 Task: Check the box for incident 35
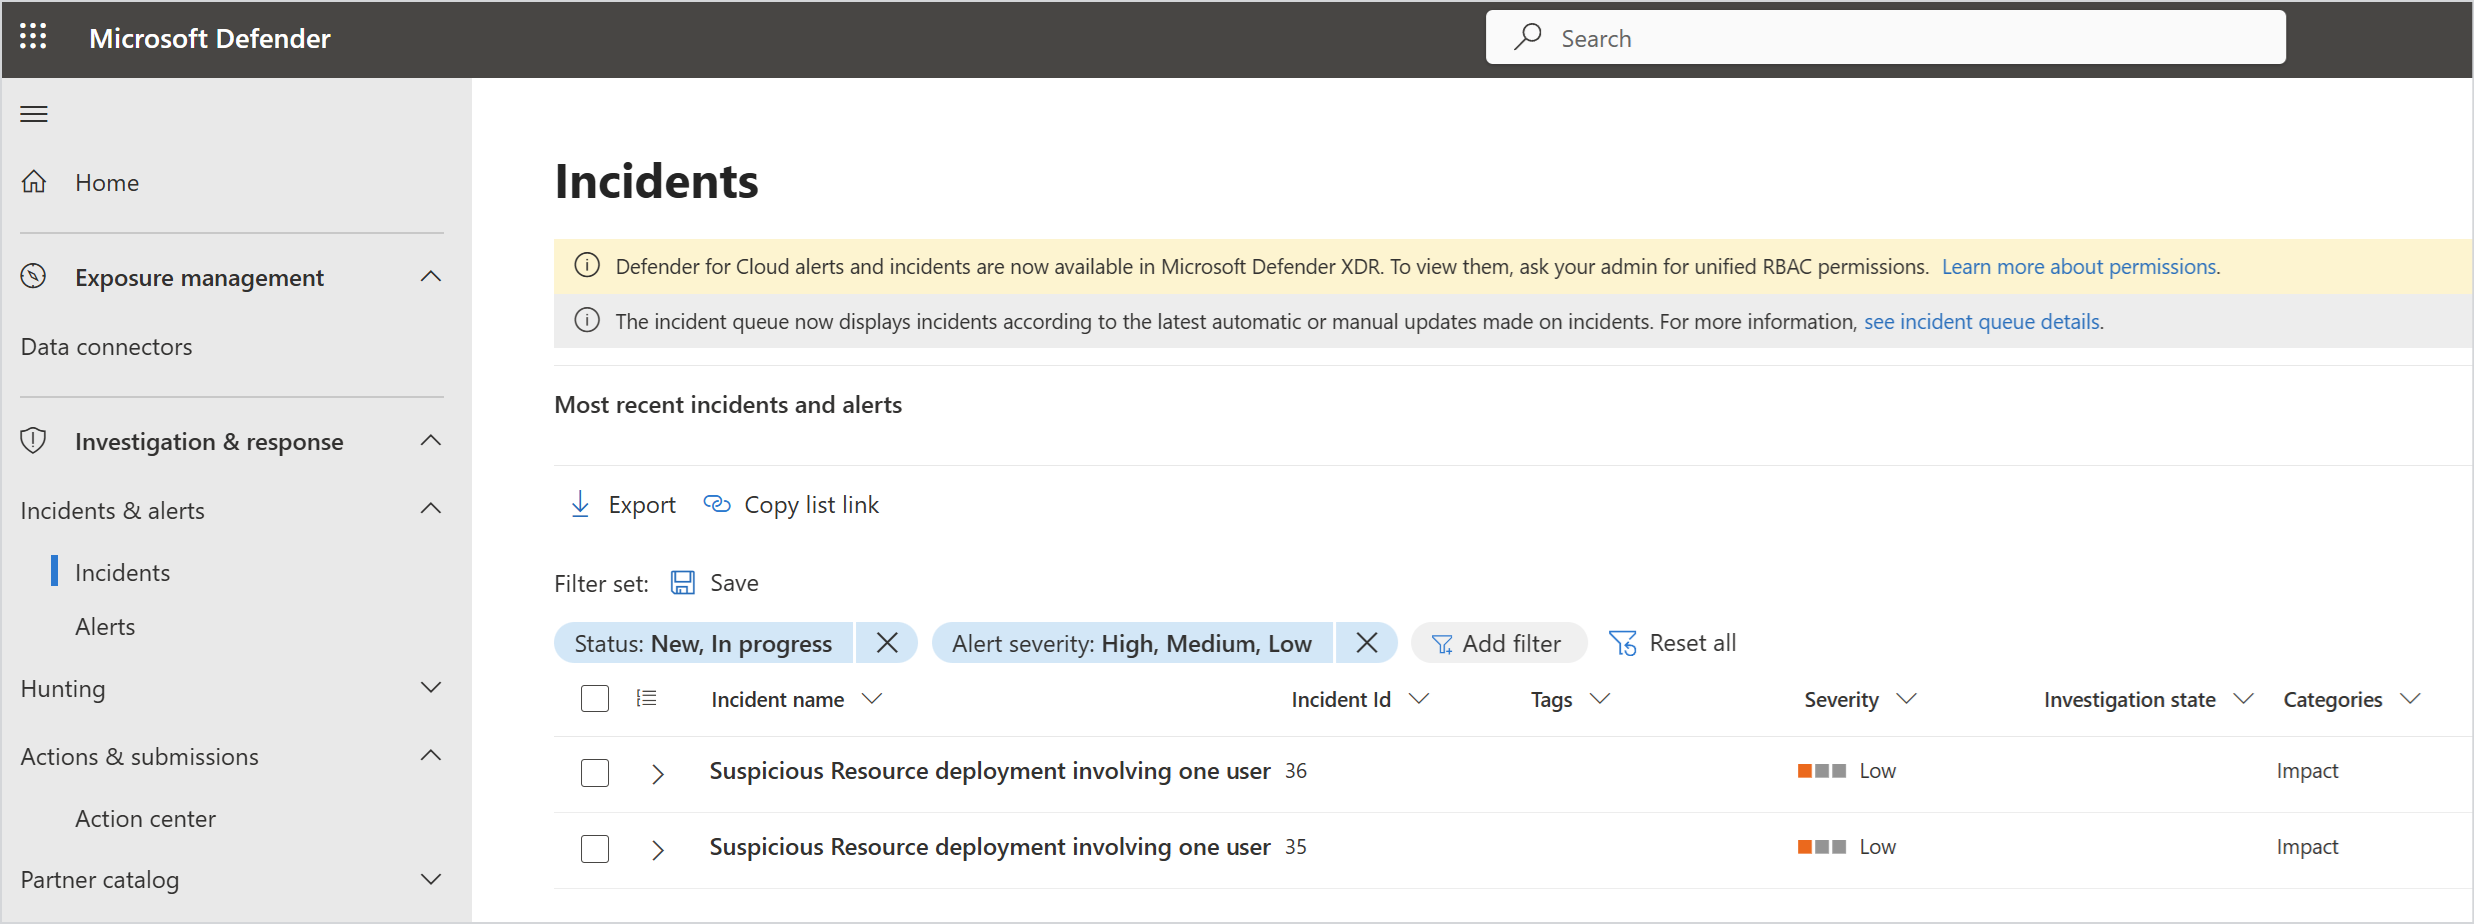point(595,849)
